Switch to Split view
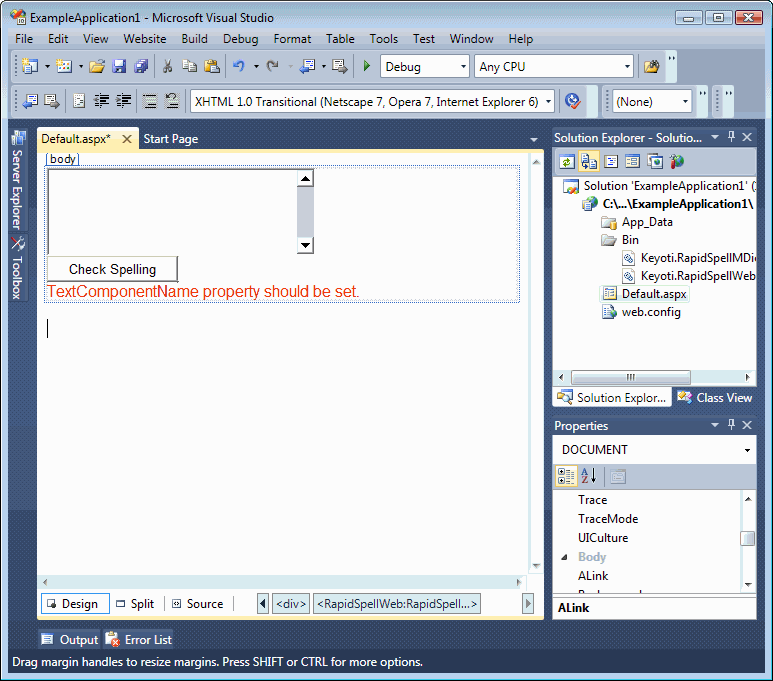The width and height of the screenshot is (773, 681). [x=135, y=604]
